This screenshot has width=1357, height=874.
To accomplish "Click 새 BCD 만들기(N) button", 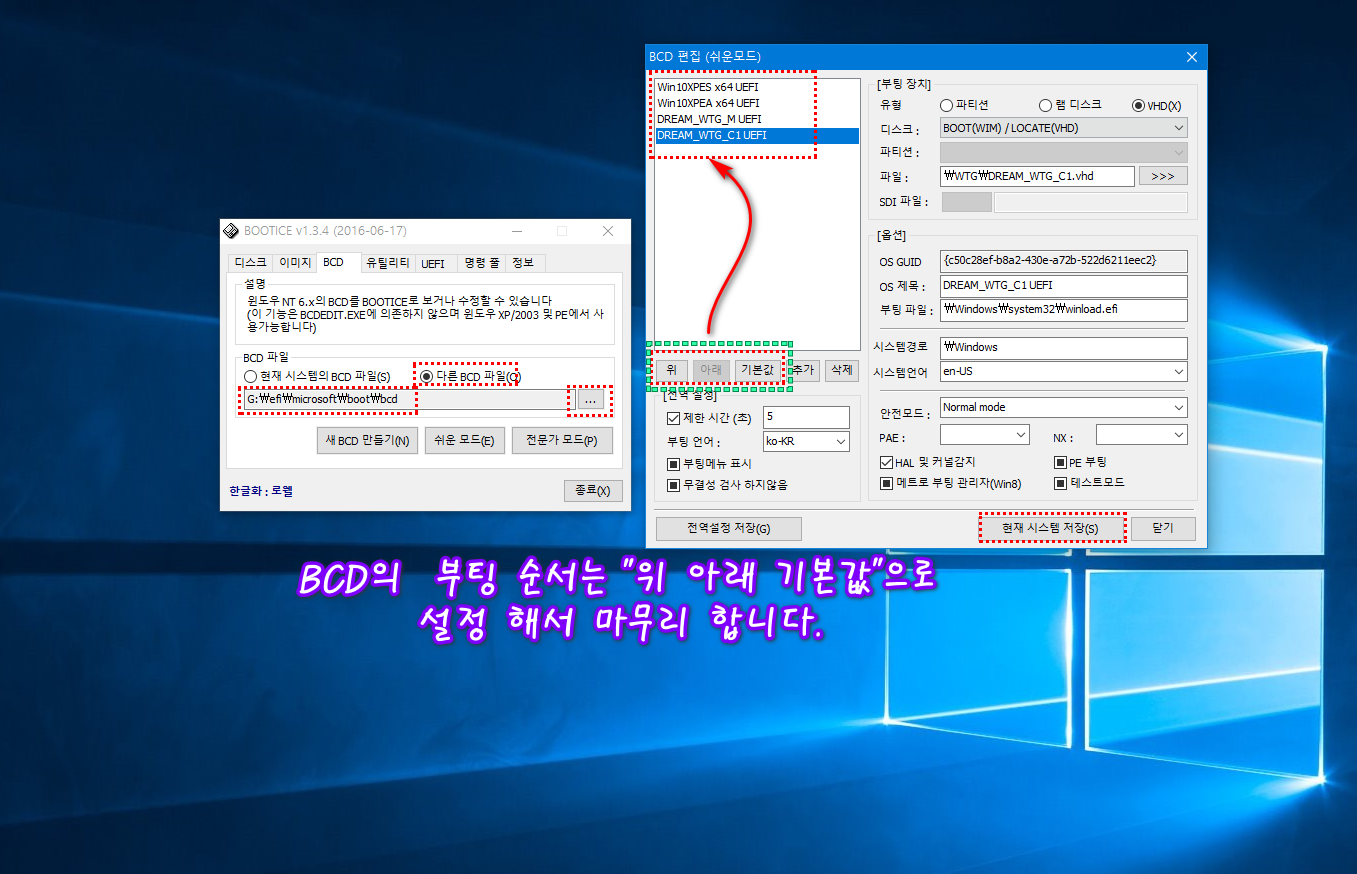I will tap(367, 441).
